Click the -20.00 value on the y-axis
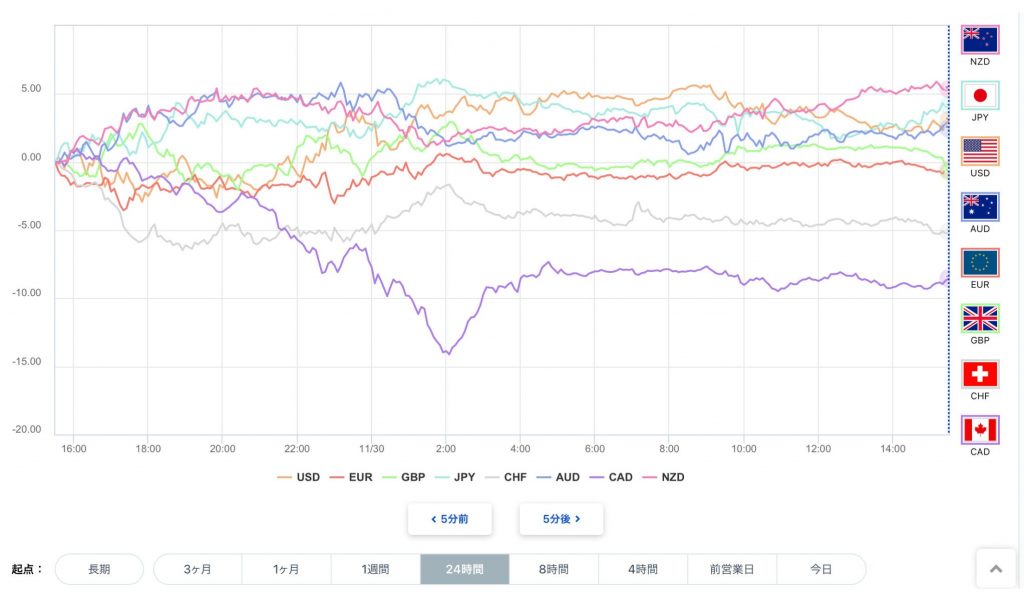 26,429
